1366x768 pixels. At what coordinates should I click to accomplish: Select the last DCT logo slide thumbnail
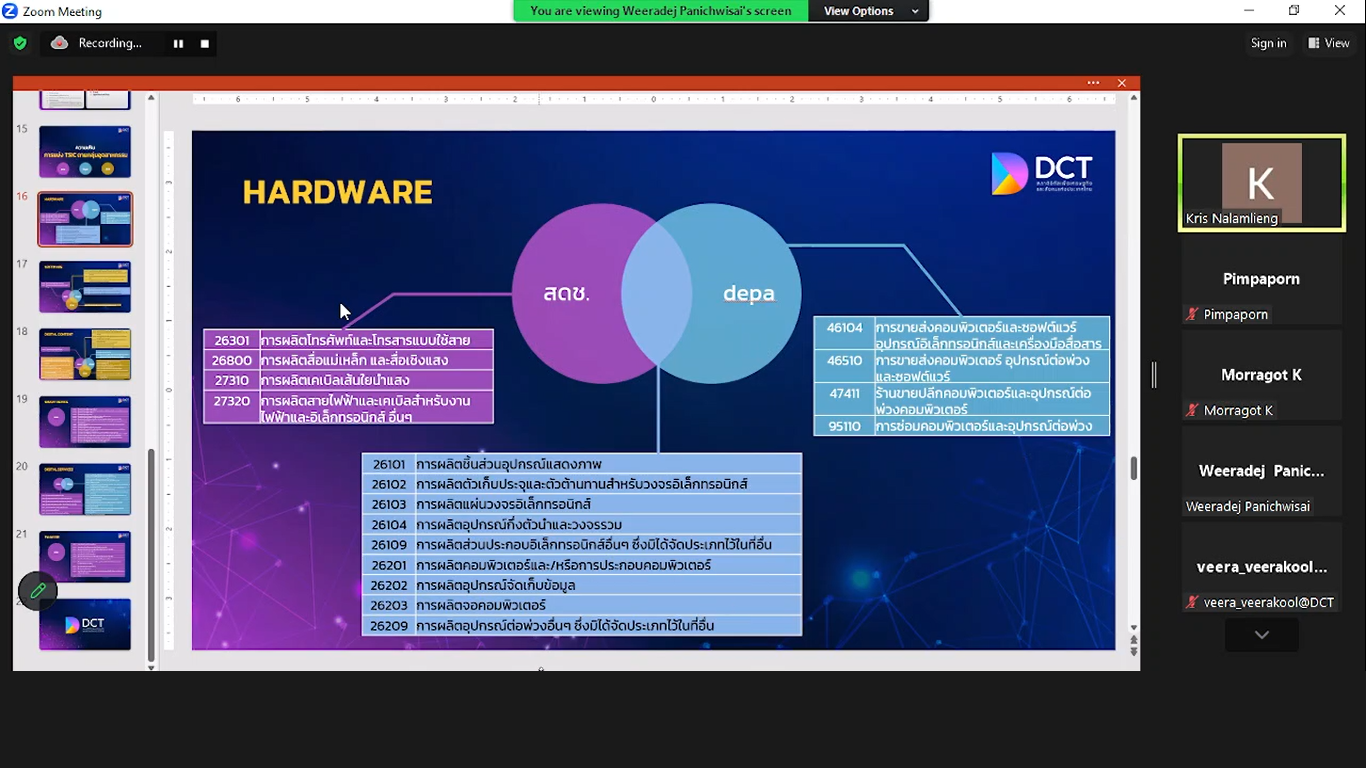pos(85,624)
